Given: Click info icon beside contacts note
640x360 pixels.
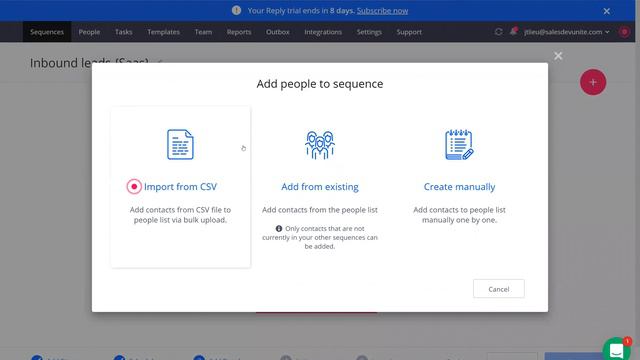Looking at the screenshot, I should click(279, 229).
